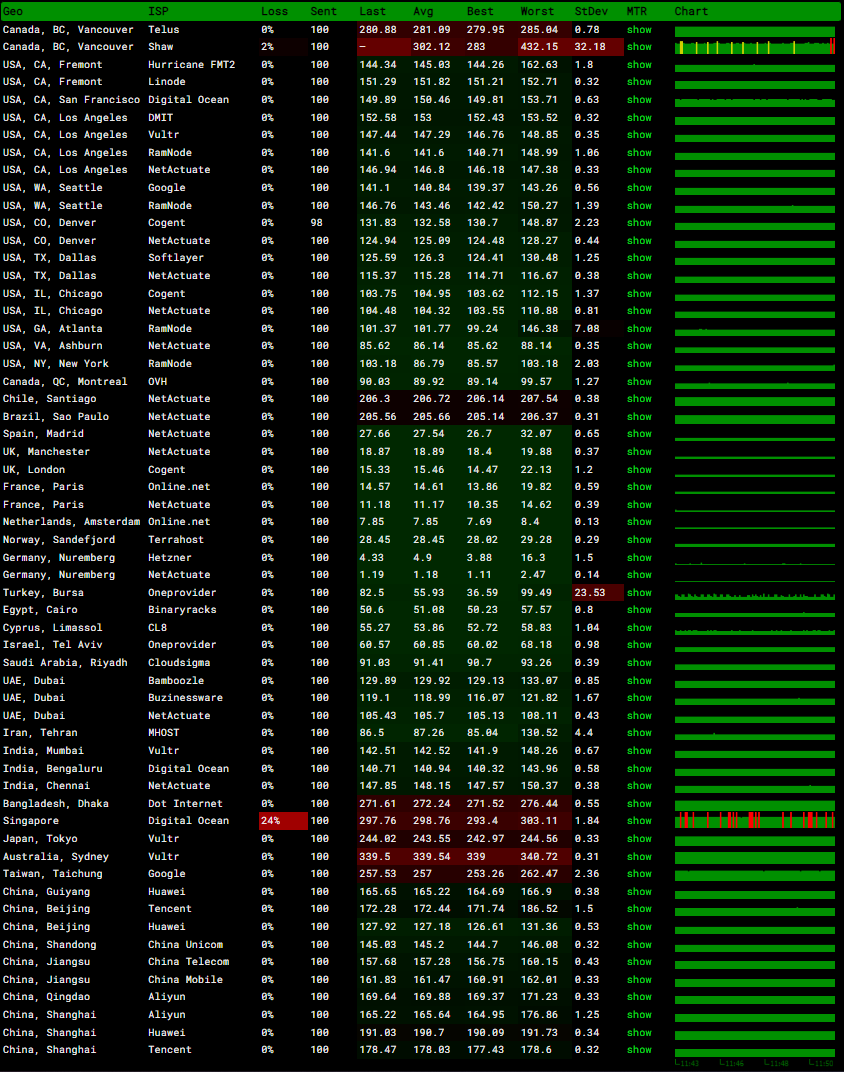The height and width of the screenshot is (1072, 844).
Task: Click show link for Turkey Bursa Oneprovider
Action: click(639, 592)
